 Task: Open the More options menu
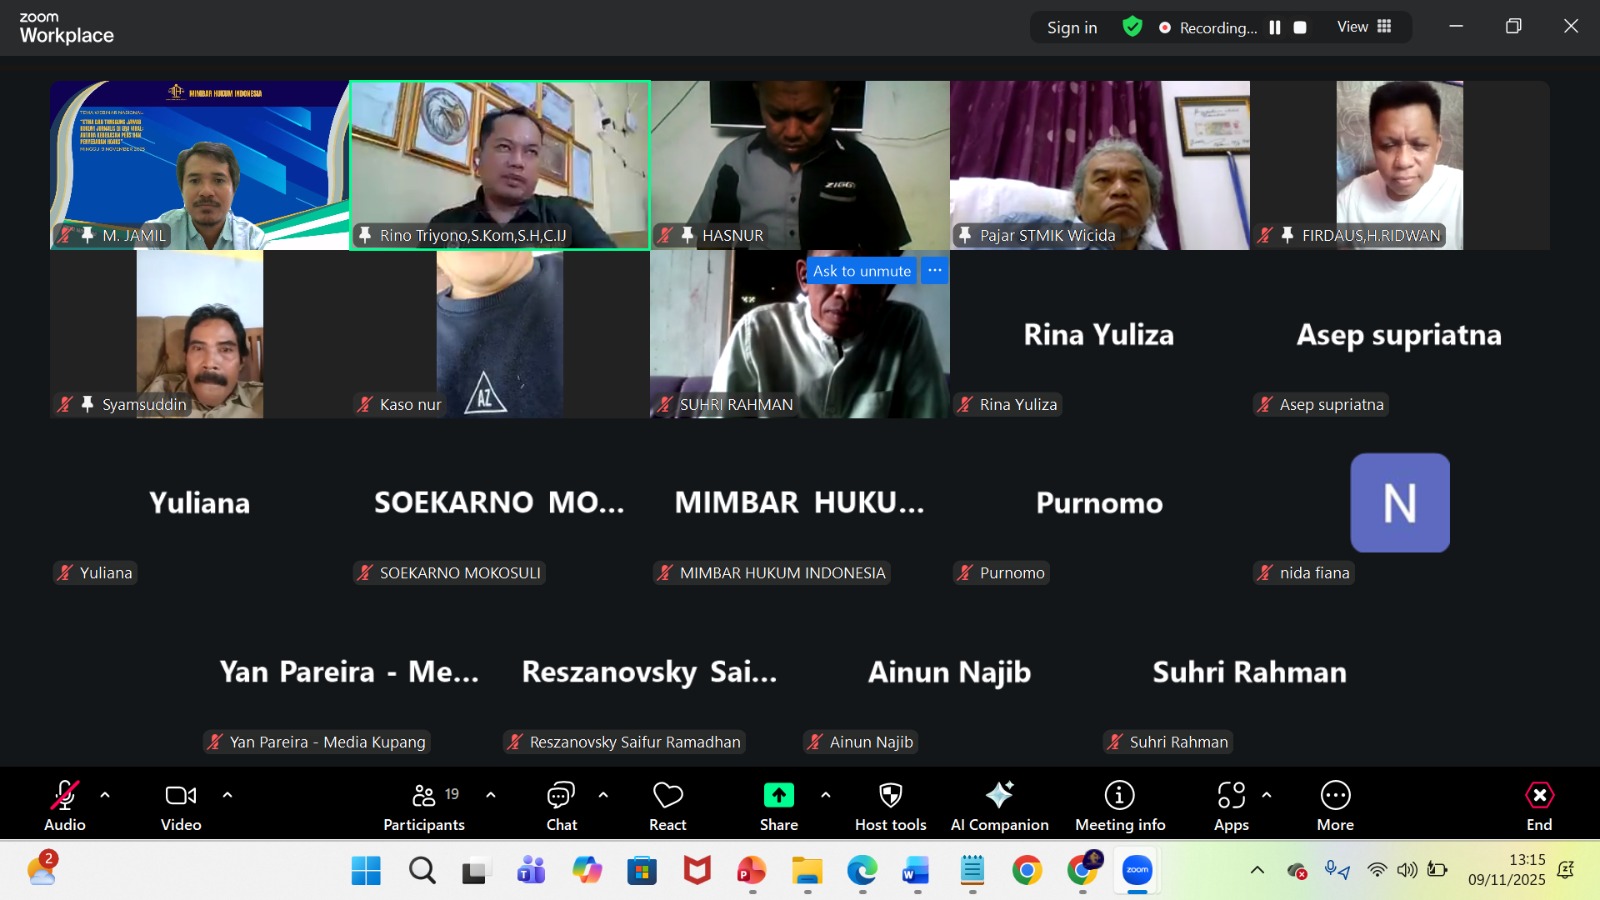[1335, 806]
